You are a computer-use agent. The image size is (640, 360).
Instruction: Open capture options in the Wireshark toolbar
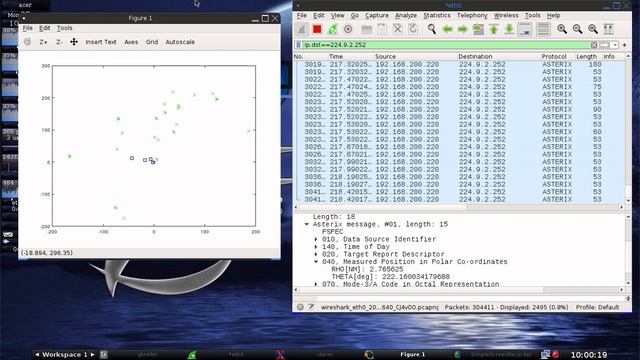(x=348, y=29)
